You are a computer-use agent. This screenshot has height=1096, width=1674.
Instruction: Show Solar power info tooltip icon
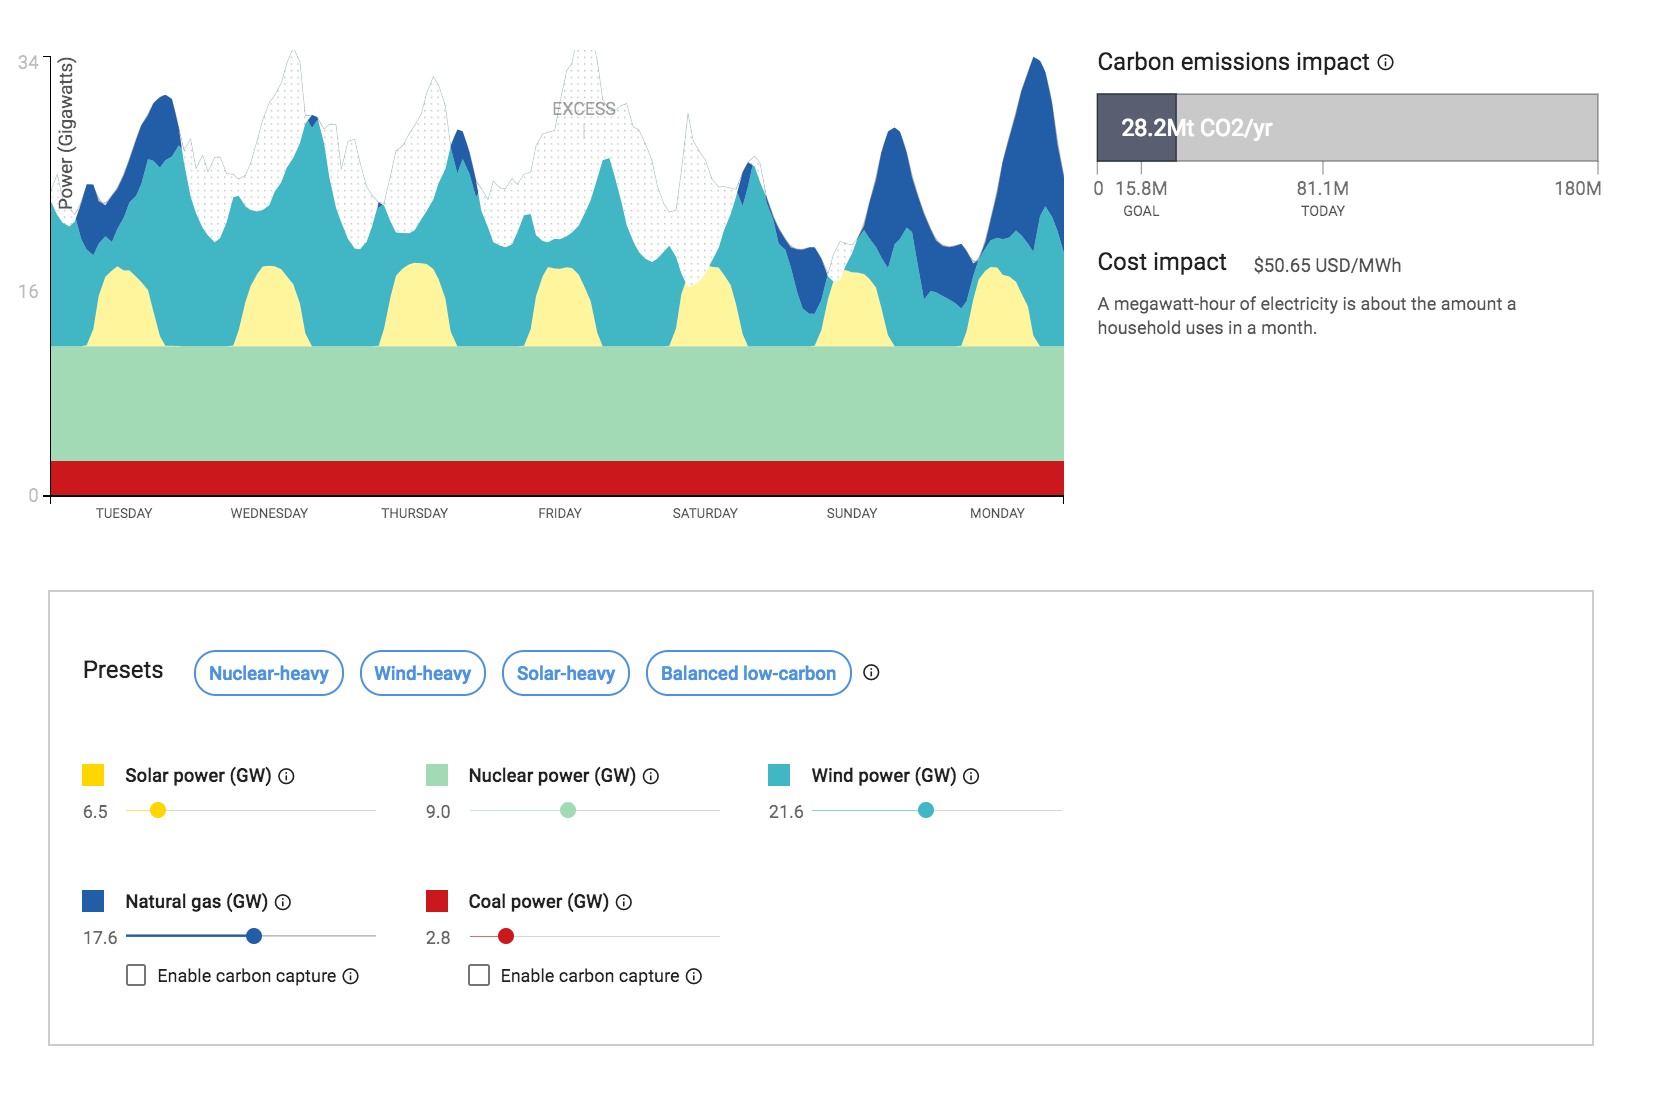pos(286,776)
